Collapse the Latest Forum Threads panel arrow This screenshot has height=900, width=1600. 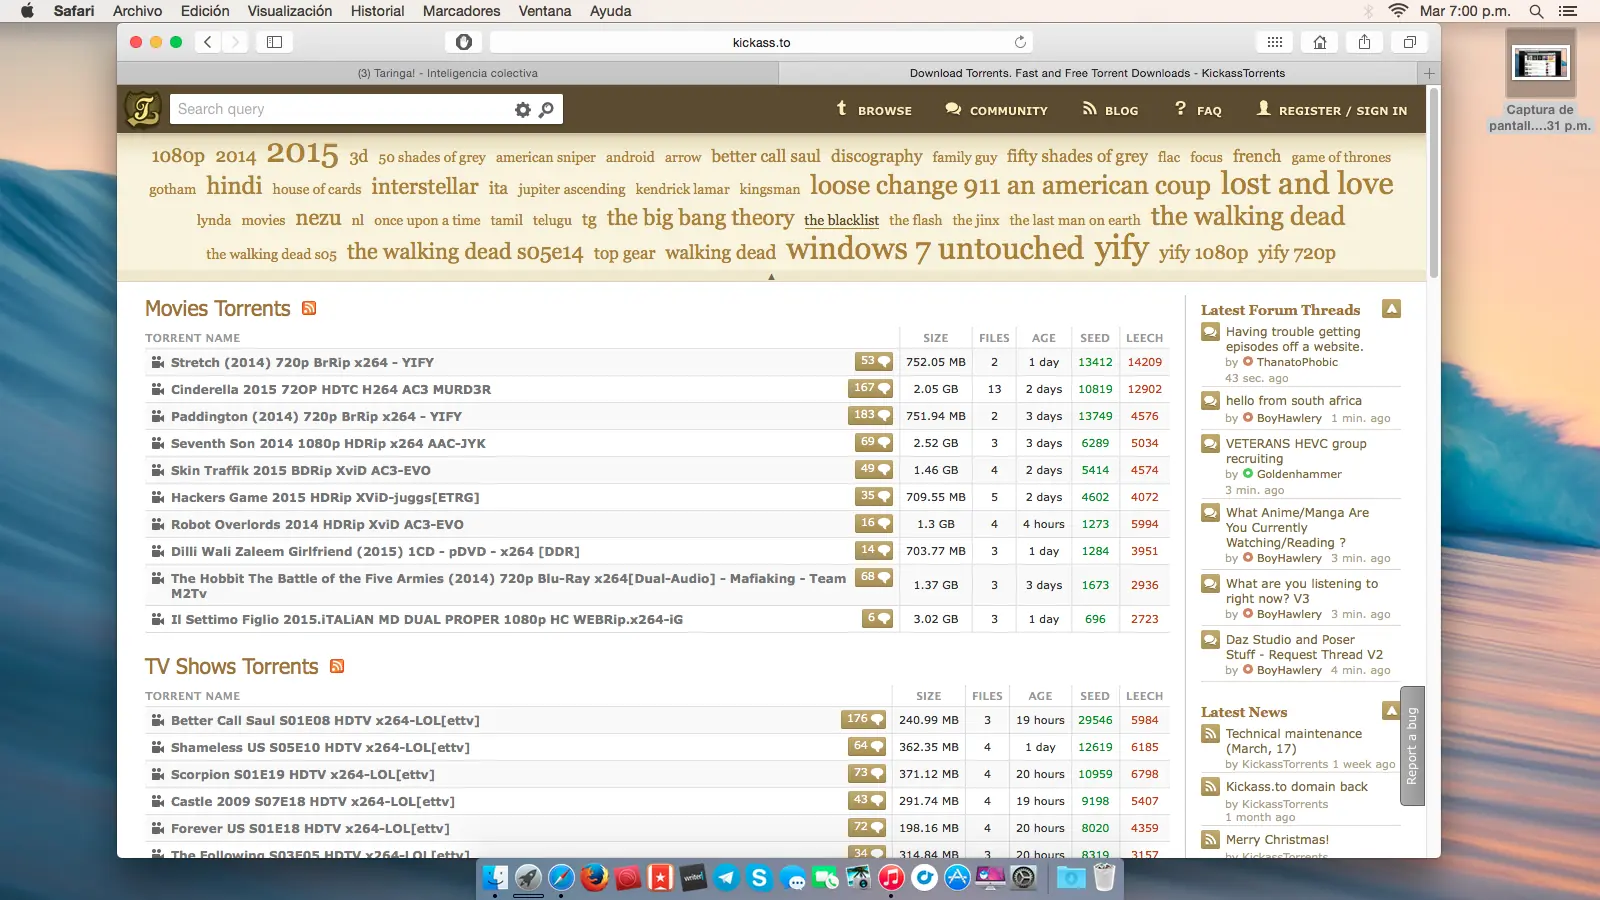(x=1391, y=309)
